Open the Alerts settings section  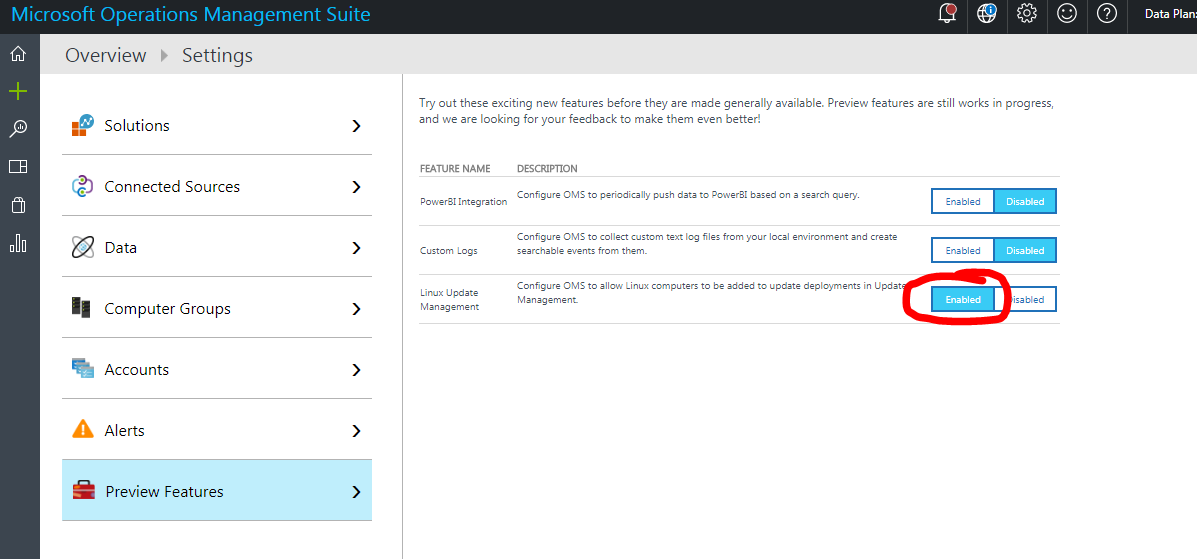(x=217, y=430)
